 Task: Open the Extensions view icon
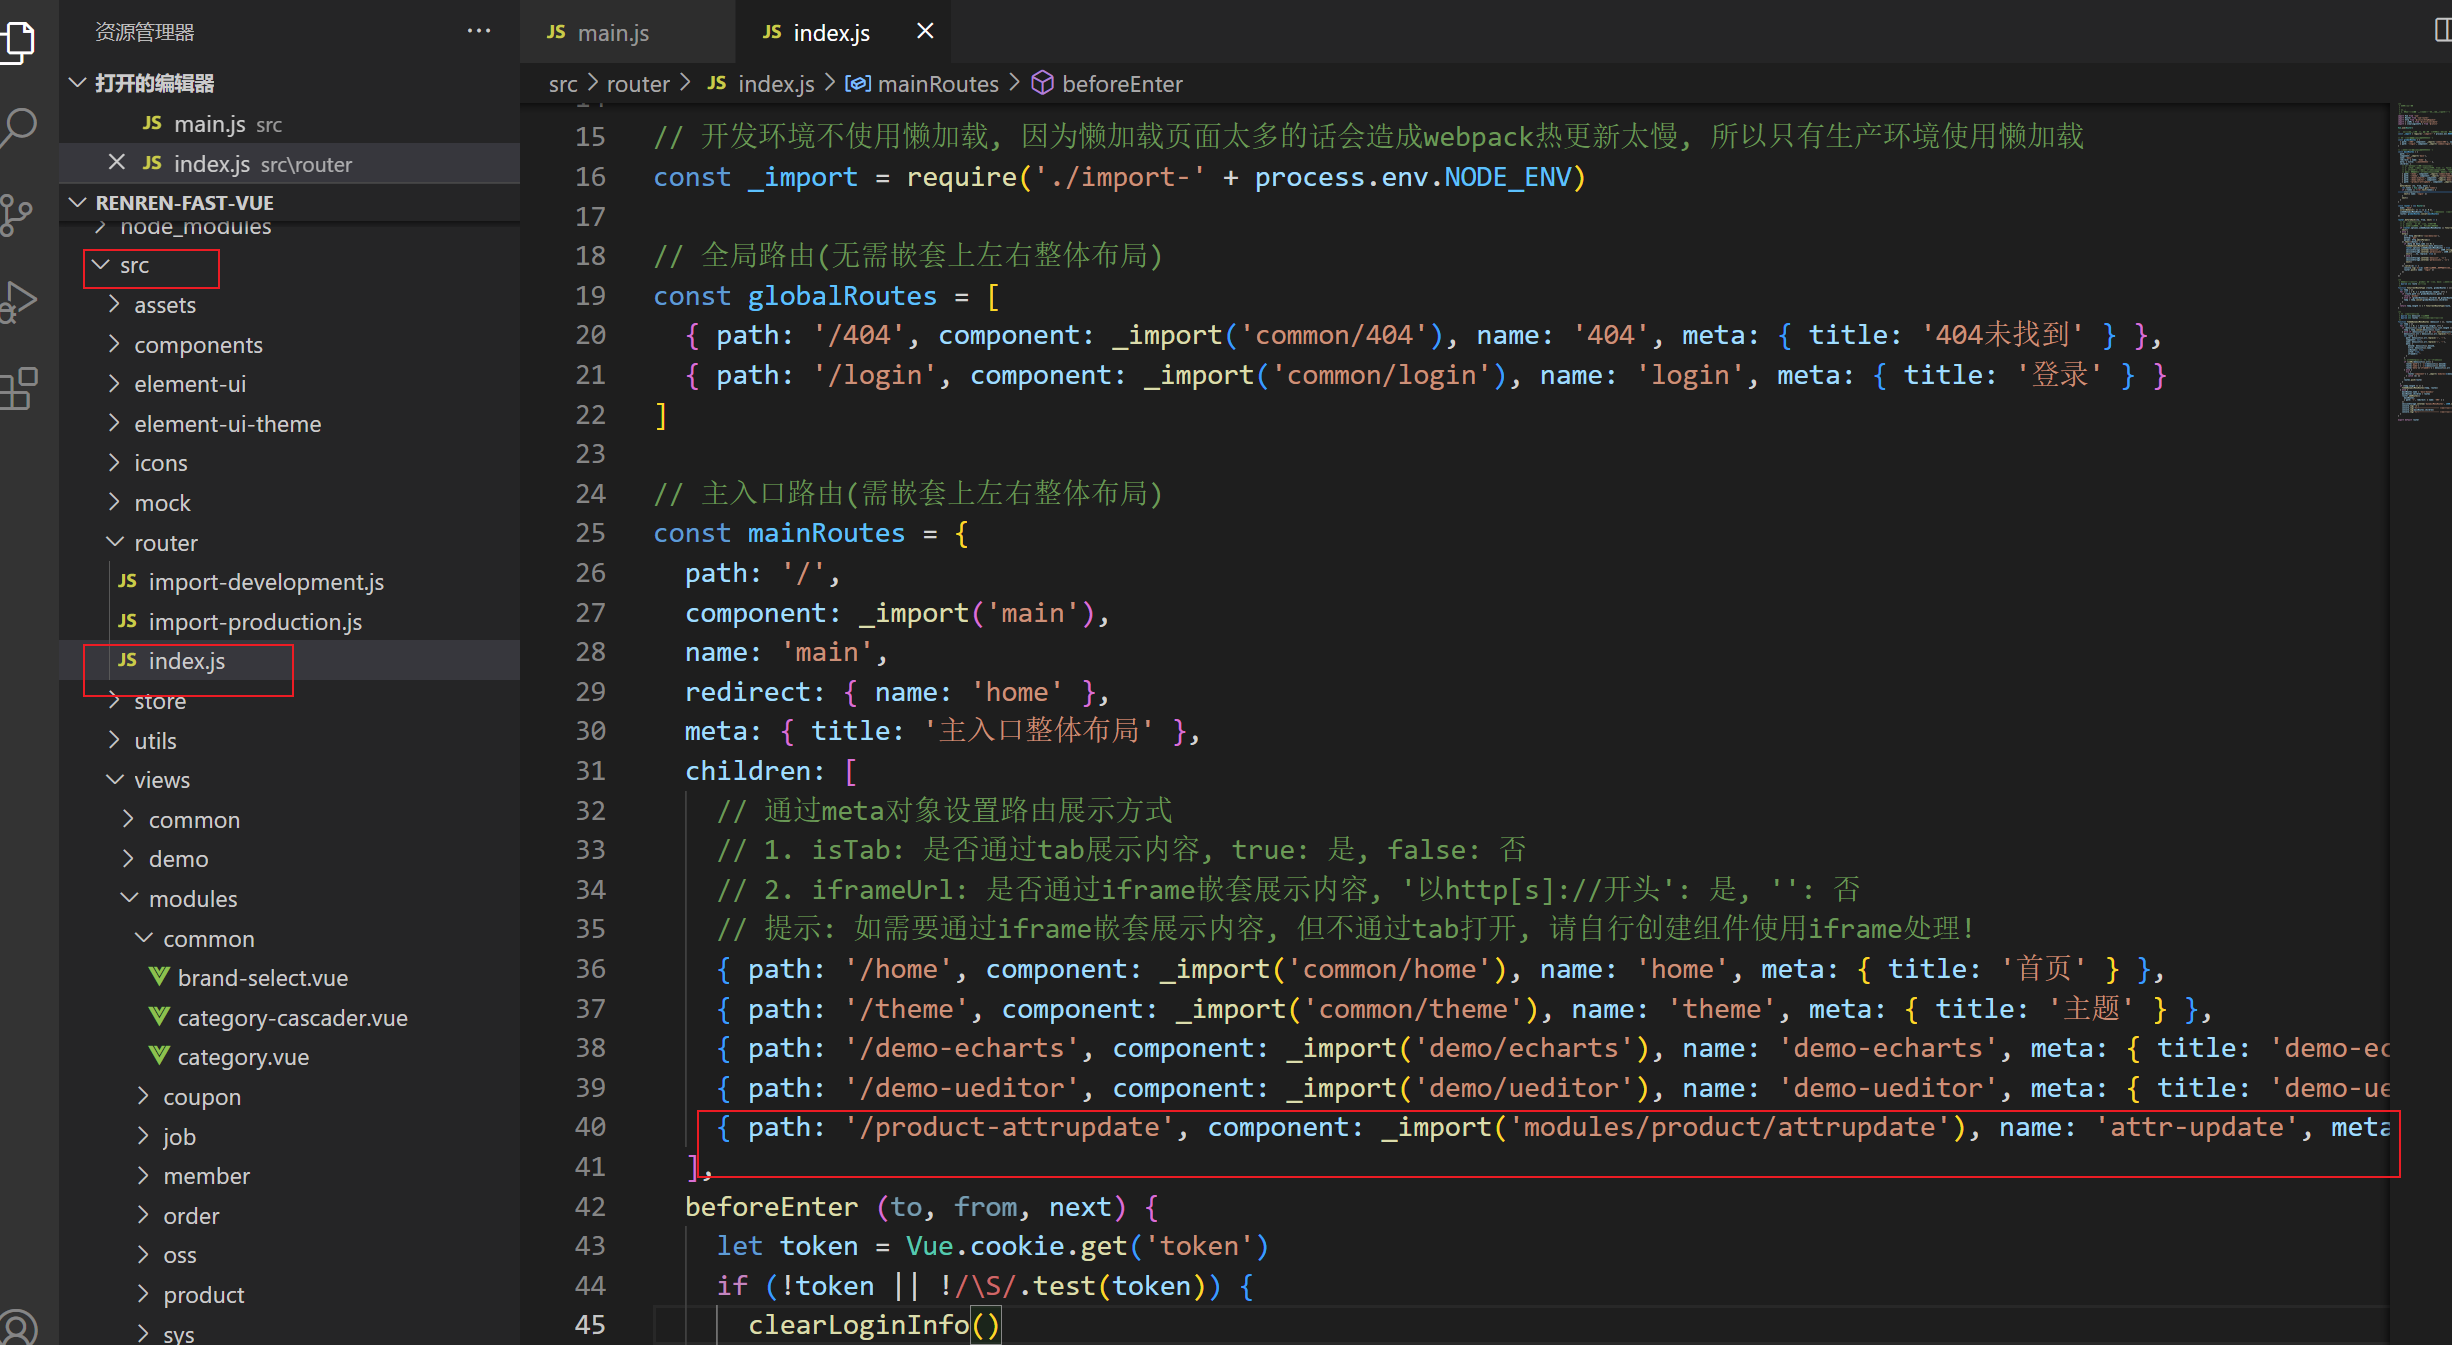click(x=18, y=388)
